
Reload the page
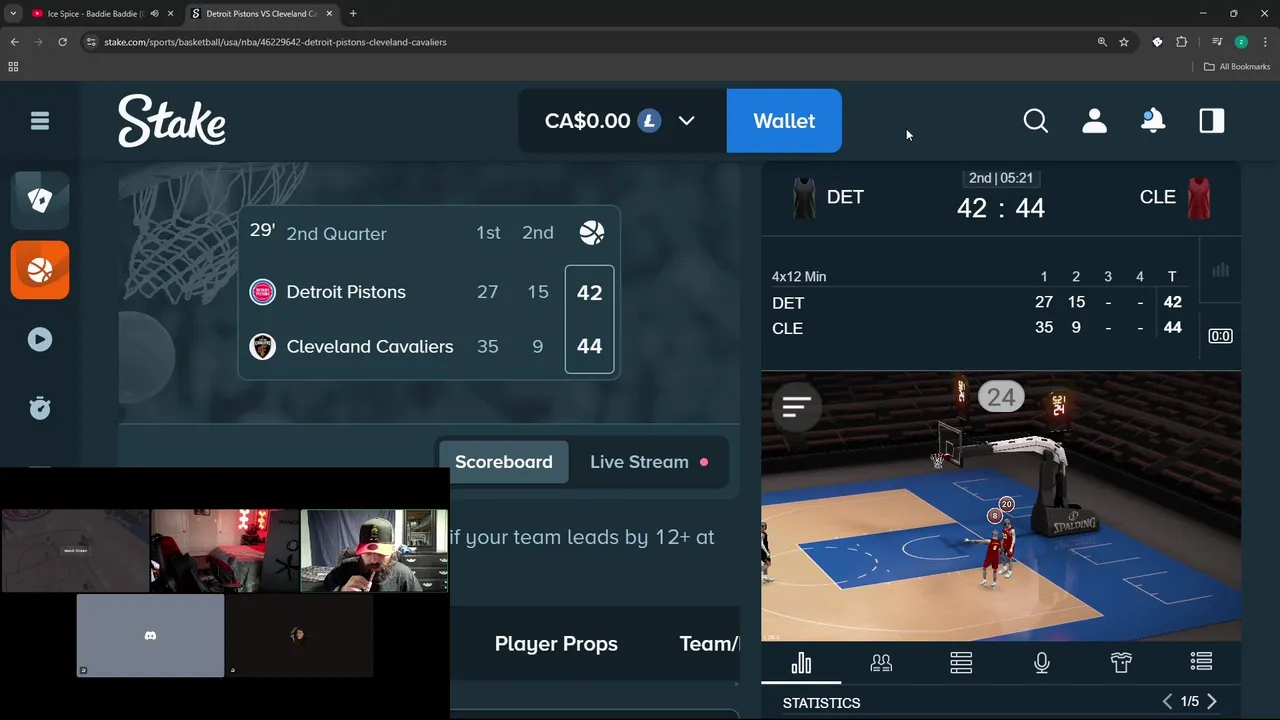(62, 42)
